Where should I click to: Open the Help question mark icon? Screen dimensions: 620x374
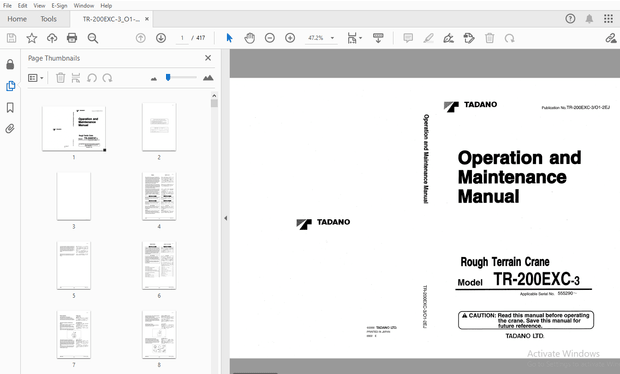(x=570, y=19)
